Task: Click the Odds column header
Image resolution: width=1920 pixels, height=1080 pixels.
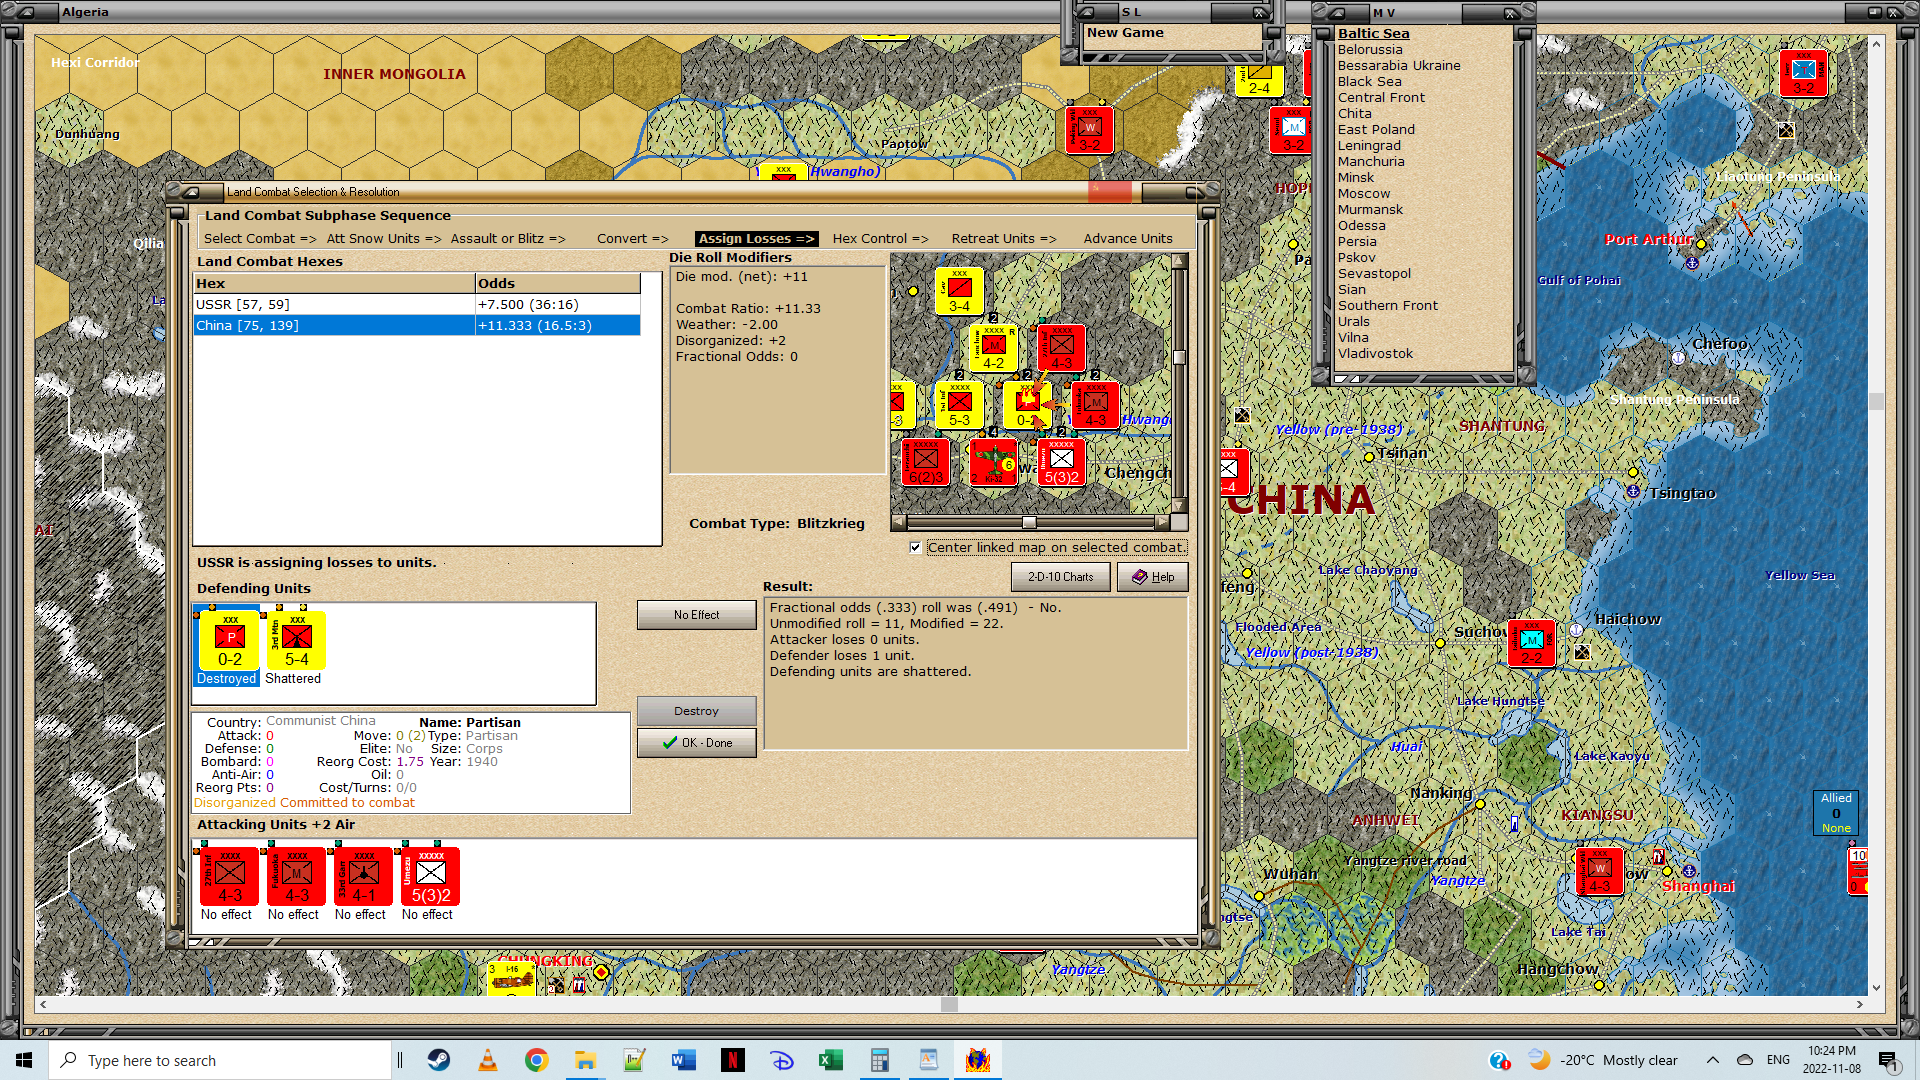Action: (557, 283)
